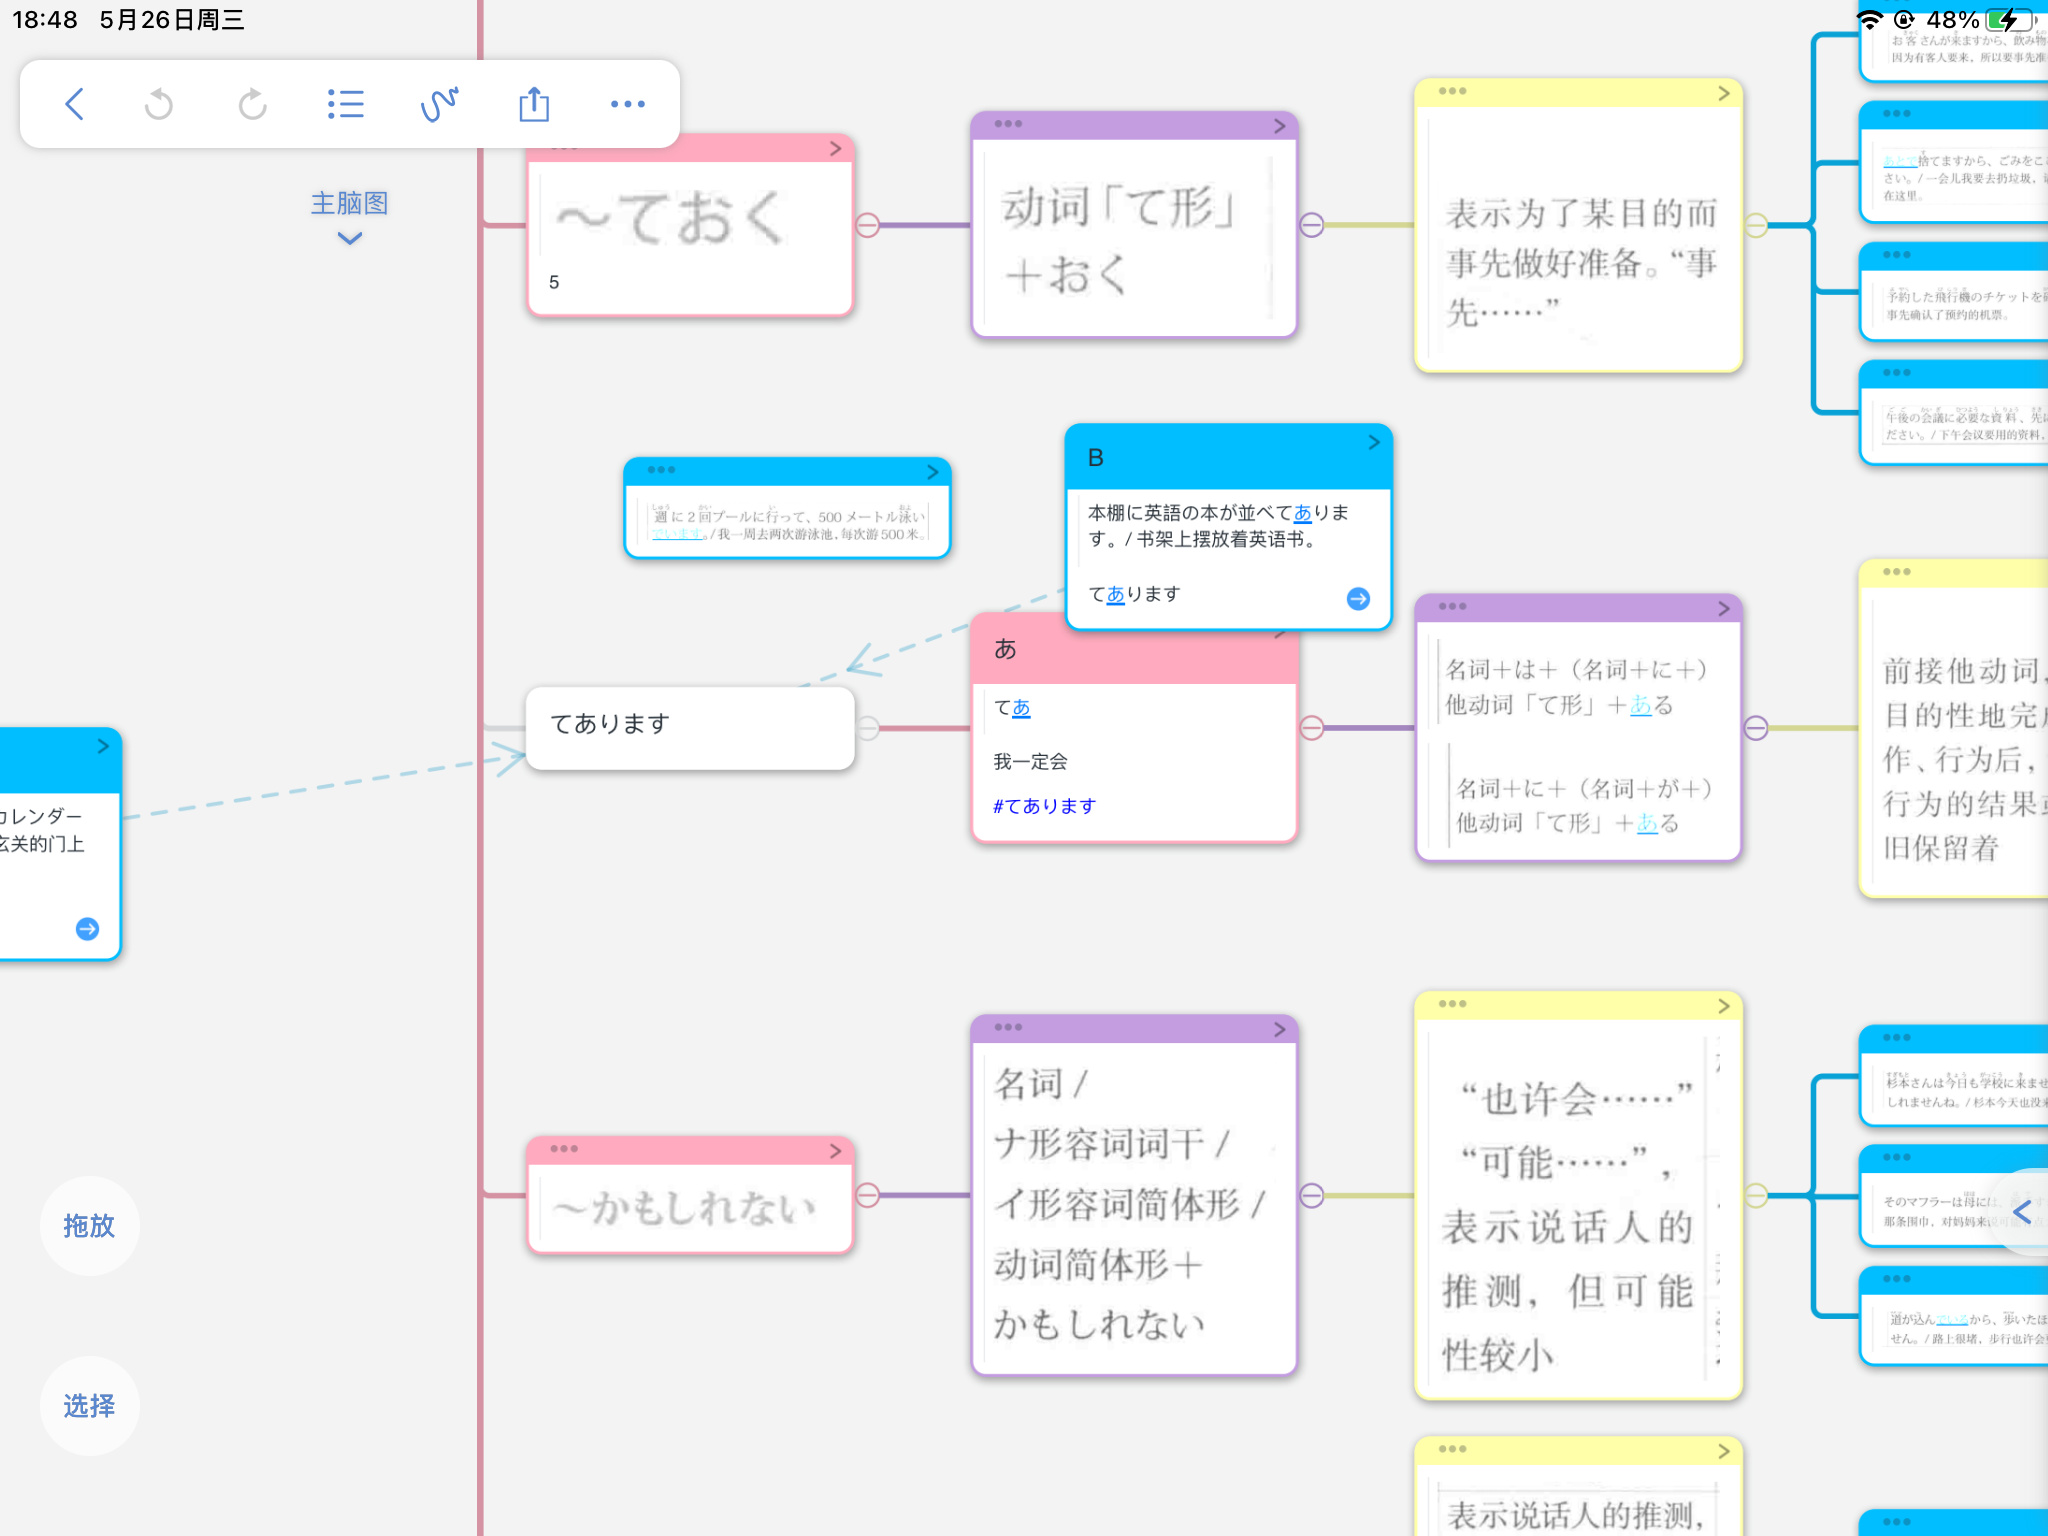Screen dimensions: 2048x1536
Task: Select 予約した飛行機のチケット blue card
Action: (1953, 292)
